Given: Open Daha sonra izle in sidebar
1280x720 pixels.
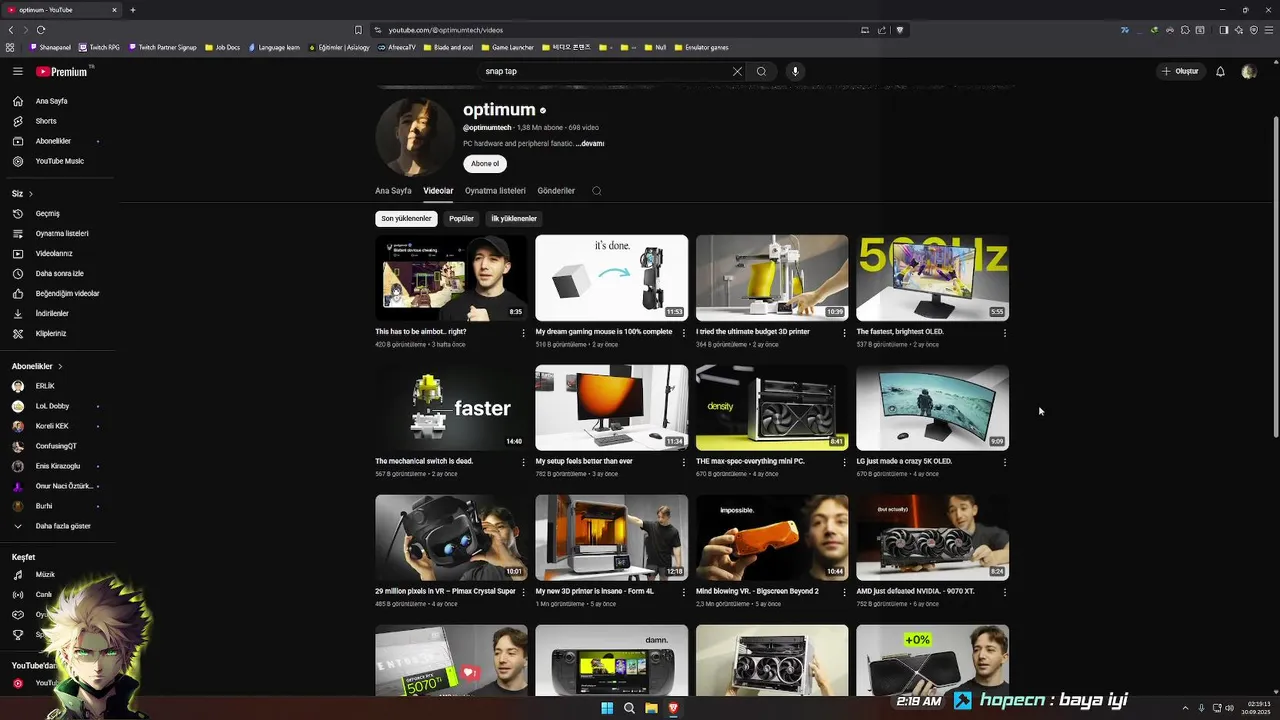Looking at the screenshot, I should point(60,273).
